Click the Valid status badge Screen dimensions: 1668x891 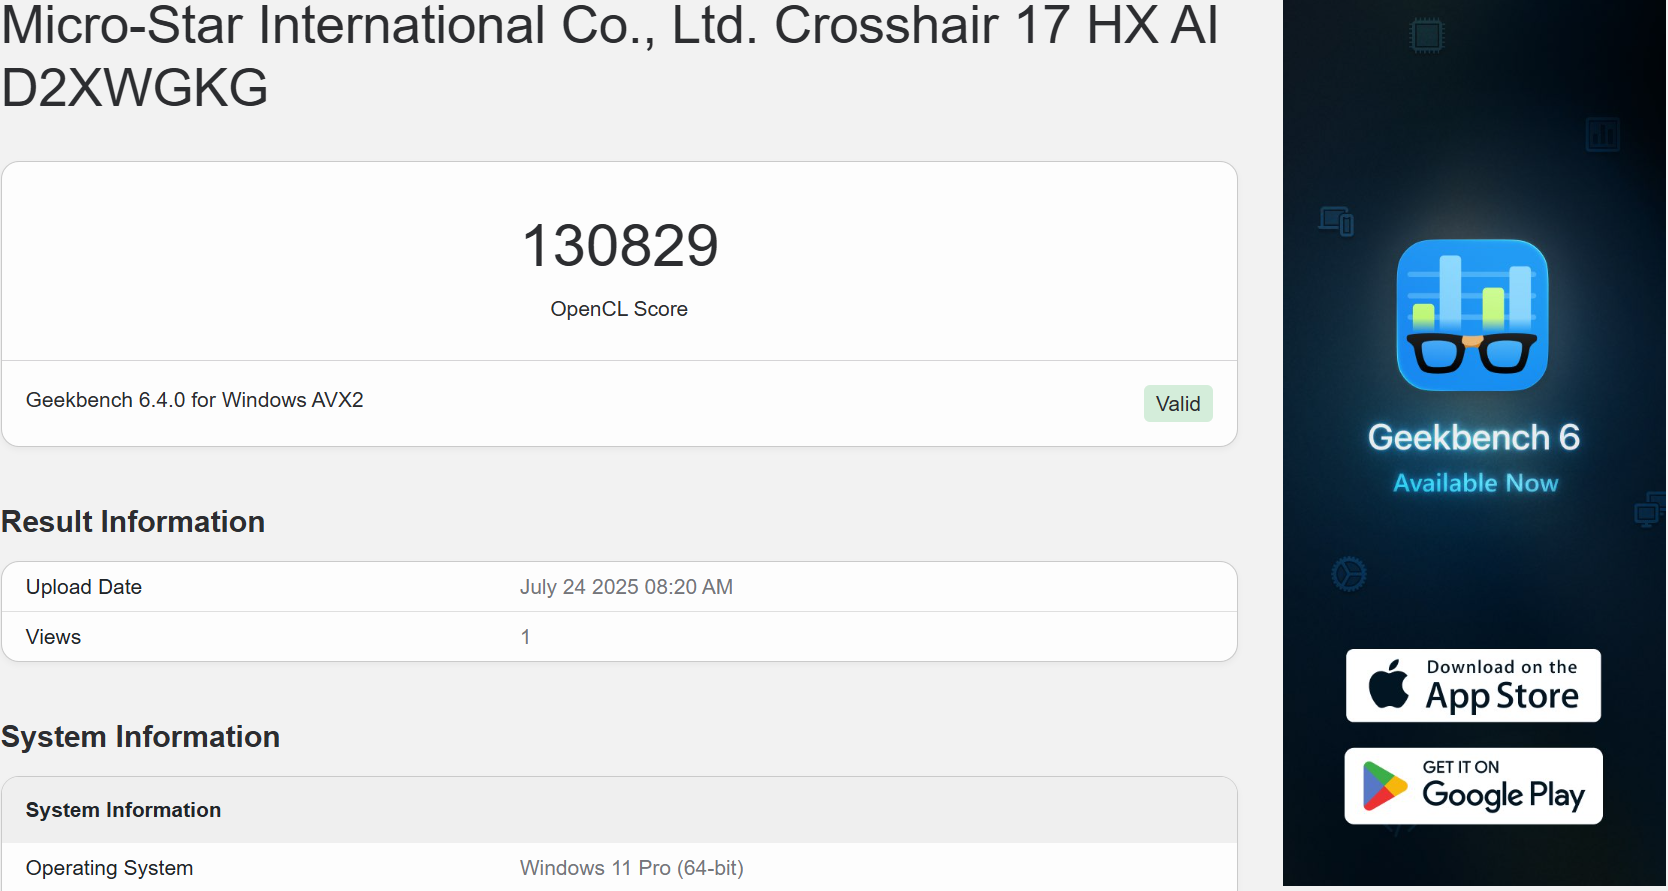coord(1178,404)
